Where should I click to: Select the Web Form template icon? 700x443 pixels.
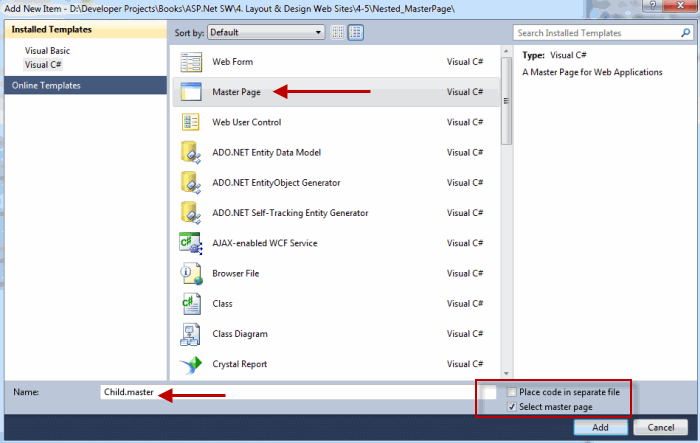191,62
